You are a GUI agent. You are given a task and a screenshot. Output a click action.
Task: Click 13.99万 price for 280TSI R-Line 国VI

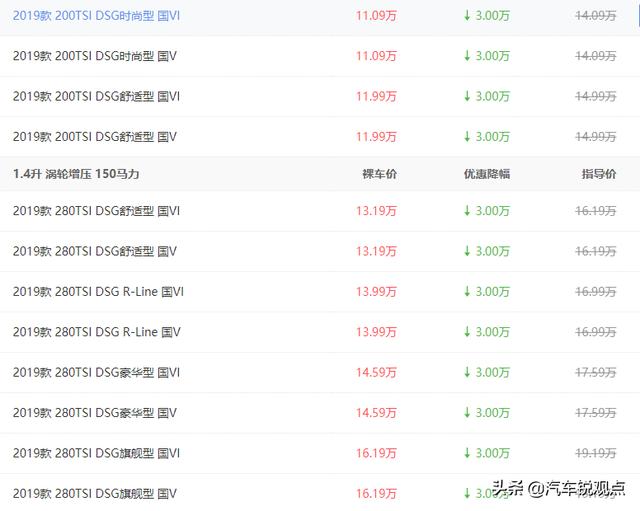[376, 291]
